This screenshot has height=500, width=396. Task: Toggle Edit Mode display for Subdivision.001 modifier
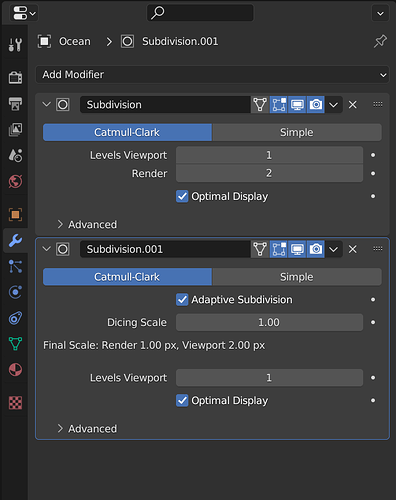pyautogui.click(x=279, y=249)
